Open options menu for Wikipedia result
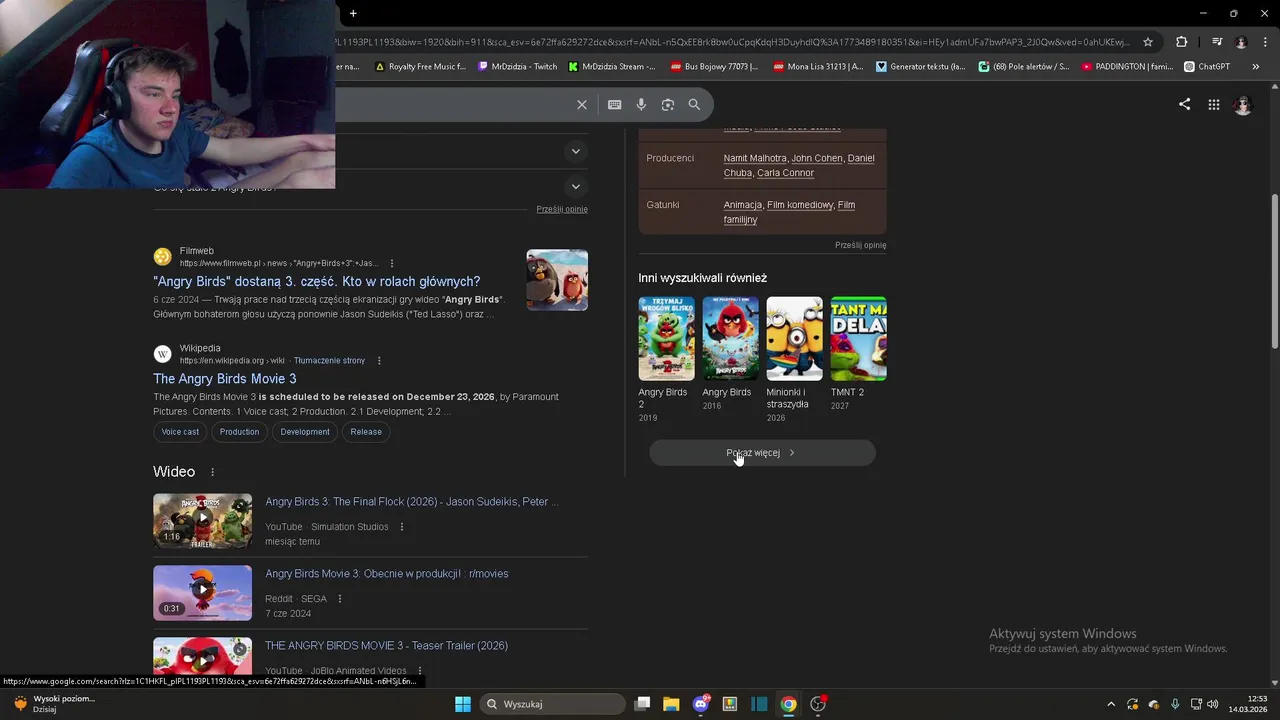The width and height of the screenshot is (1280, 720). tap(379, 360)
